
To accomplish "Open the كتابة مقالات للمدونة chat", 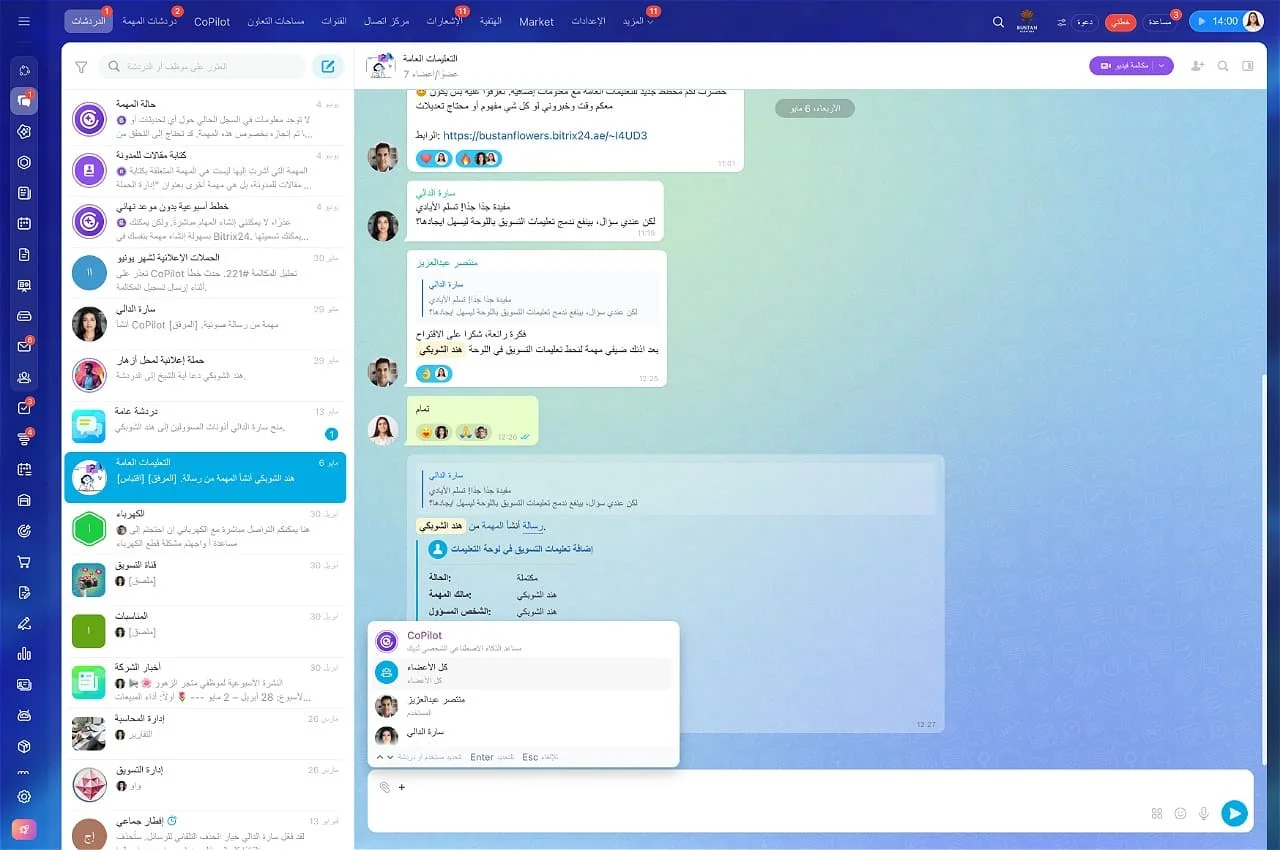I will (x=208, y=171).
